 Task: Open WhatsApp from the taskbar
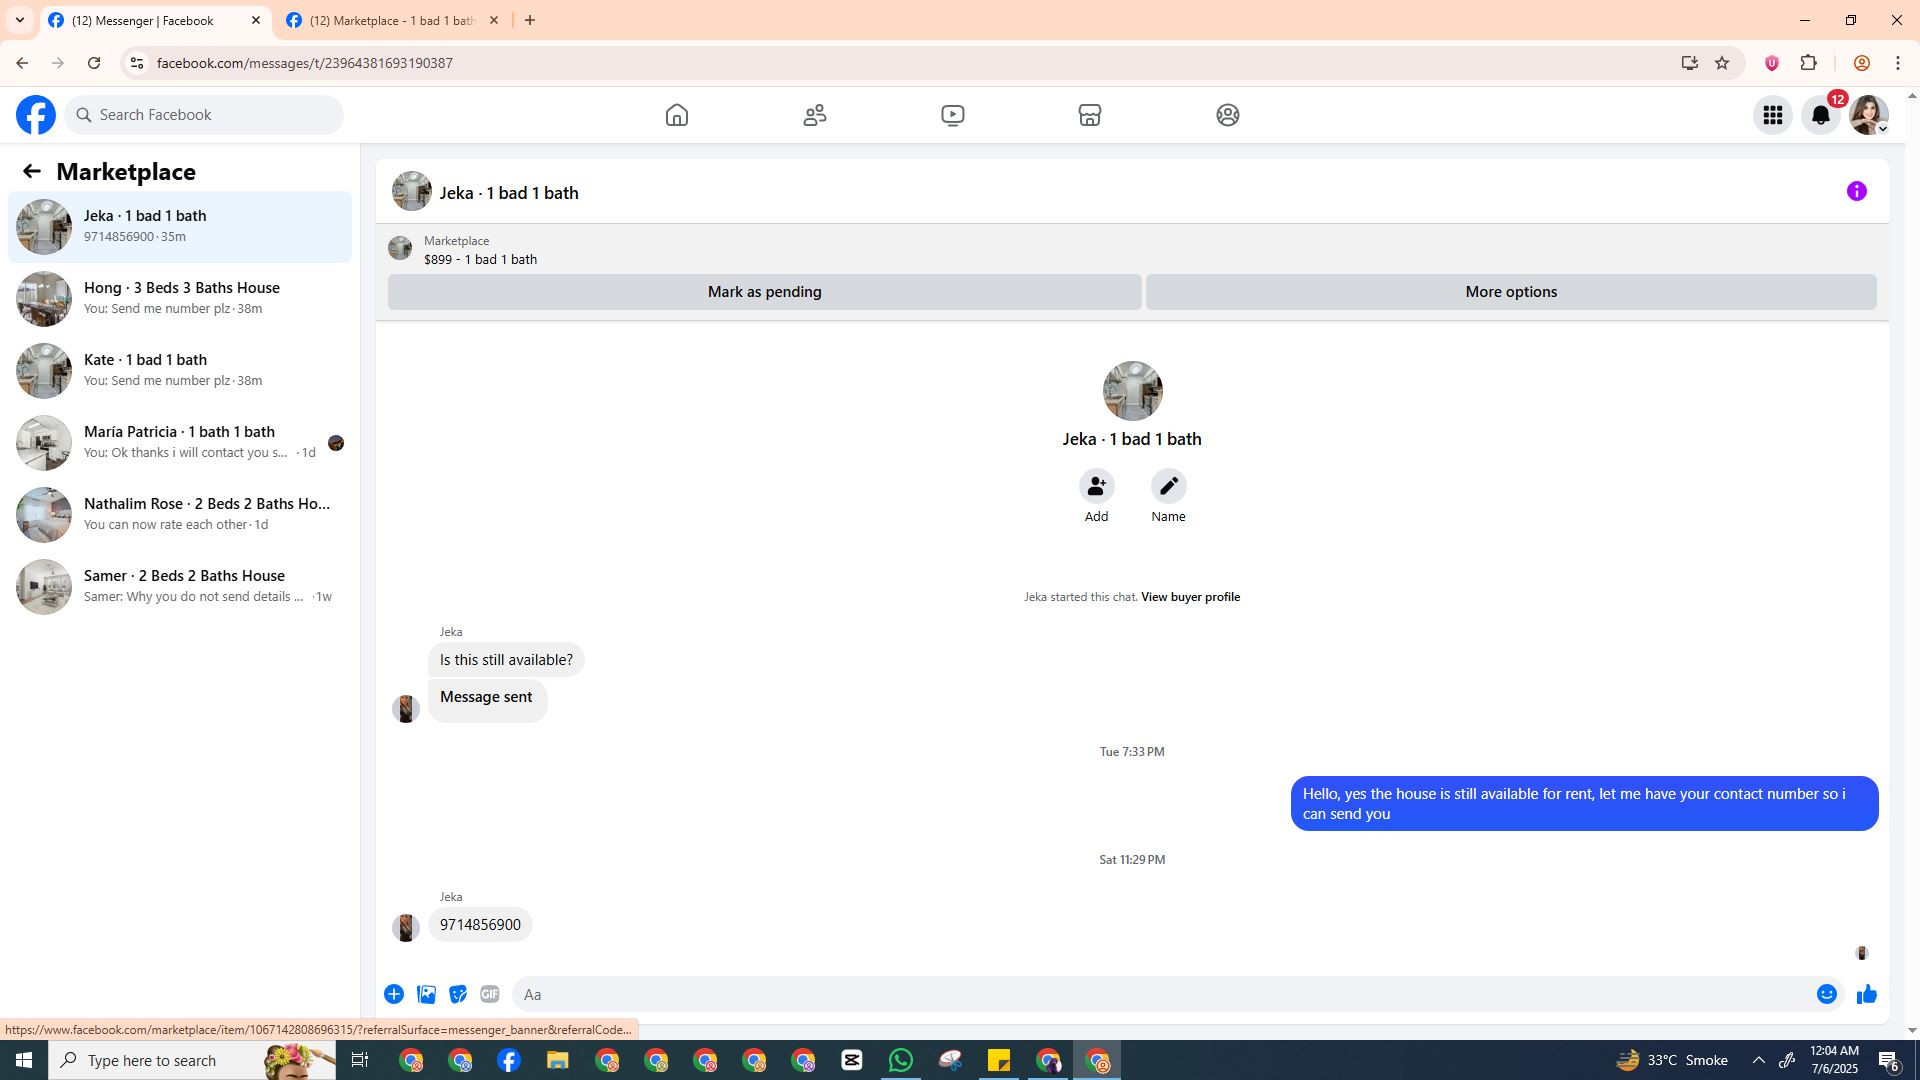click(x=900, y=1060)
